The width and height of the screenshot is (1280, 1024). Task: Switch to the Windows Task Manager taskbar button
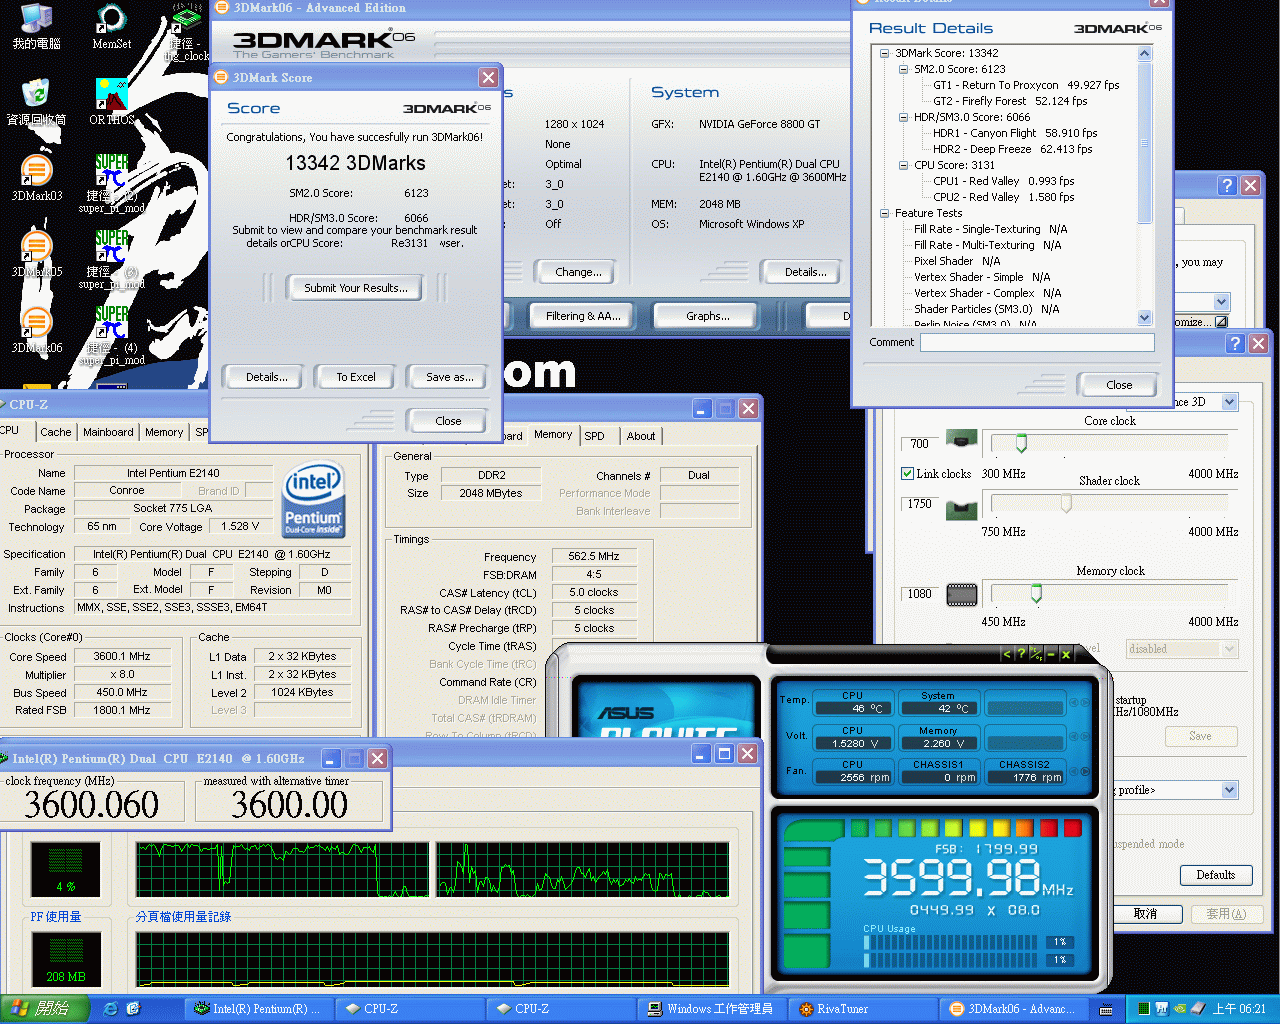pos(712,1009)
